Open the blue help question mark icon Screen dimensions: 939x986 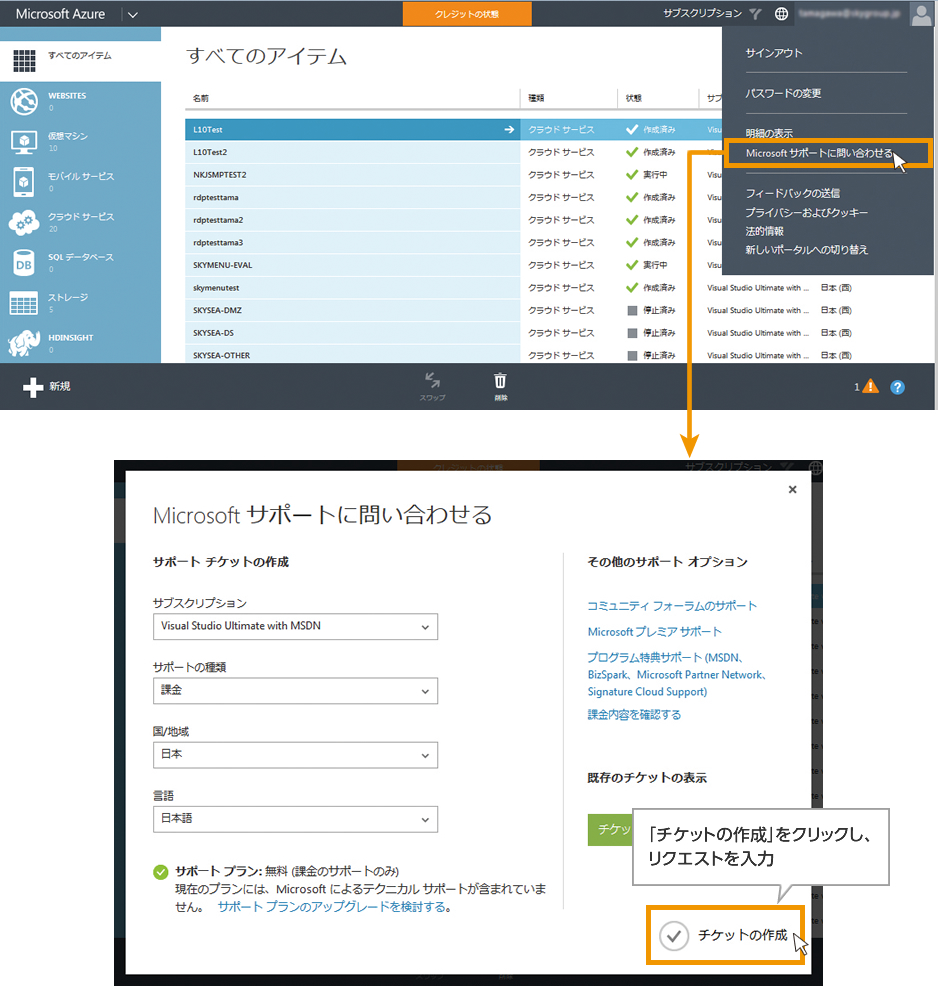(x=897, y=387)
